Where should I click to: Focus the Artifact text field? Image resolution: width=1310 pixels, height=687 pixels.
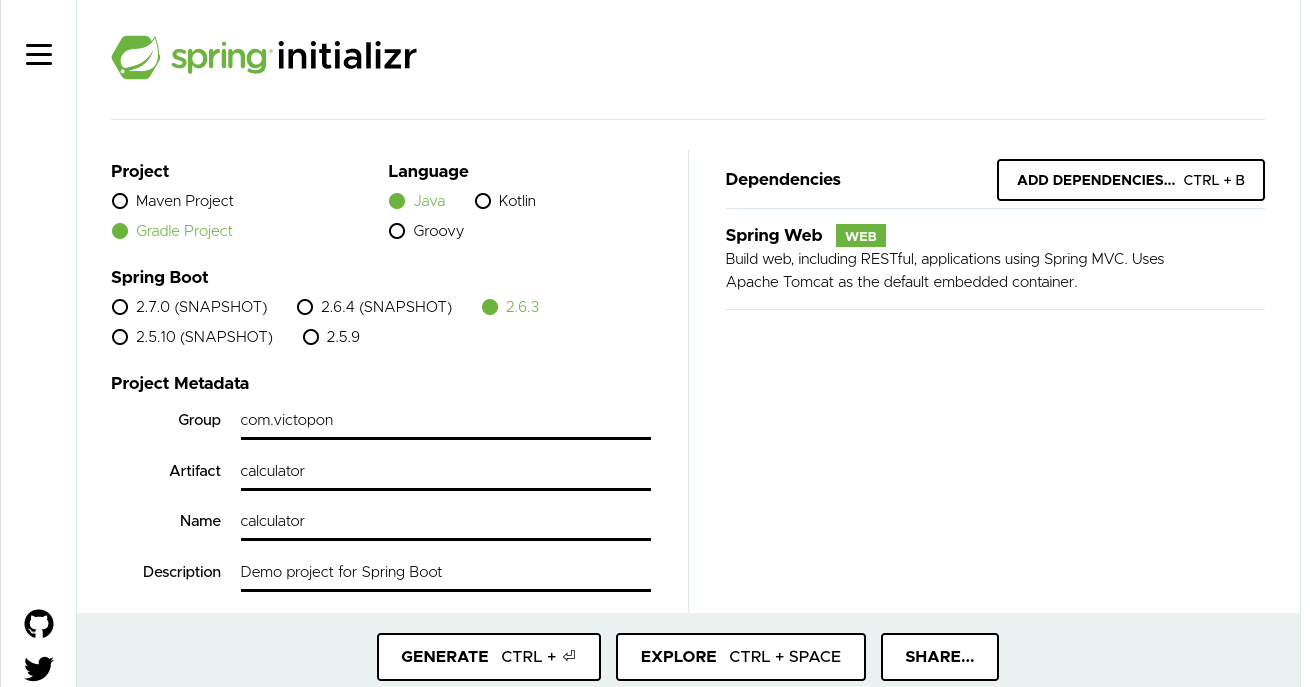coord(445,471)
